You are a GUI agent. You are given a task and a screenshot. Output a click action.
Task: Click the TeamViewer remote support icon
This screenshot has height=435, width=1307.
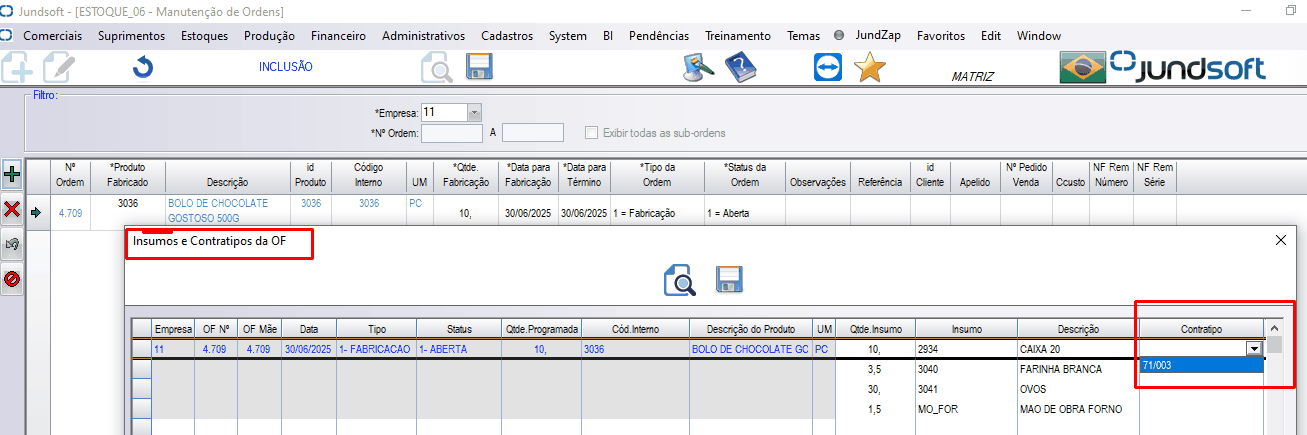[828, 68]
